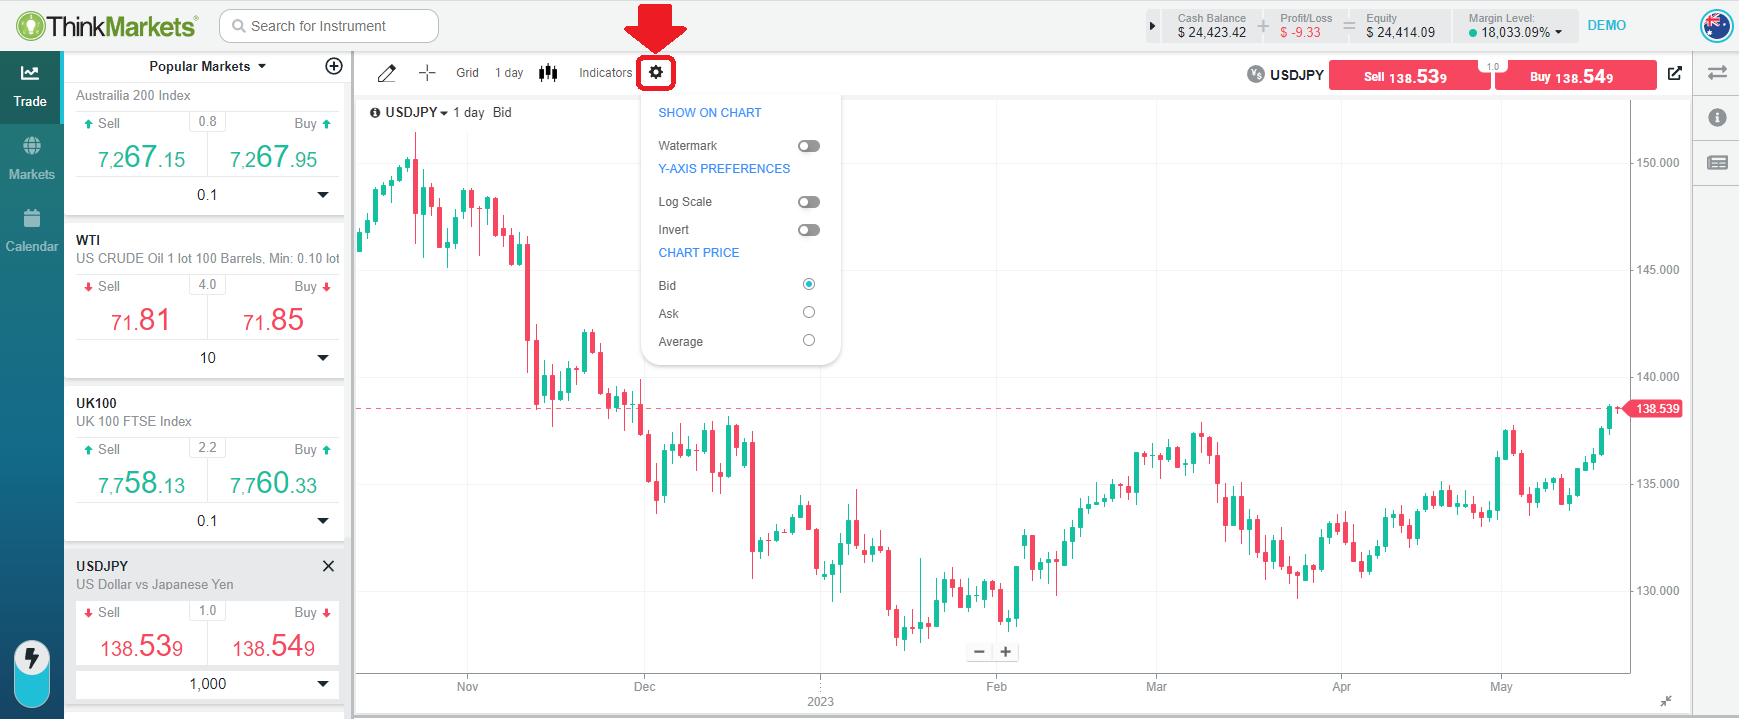Switch to the Trade sidebar tab

[x=30, y=87]
